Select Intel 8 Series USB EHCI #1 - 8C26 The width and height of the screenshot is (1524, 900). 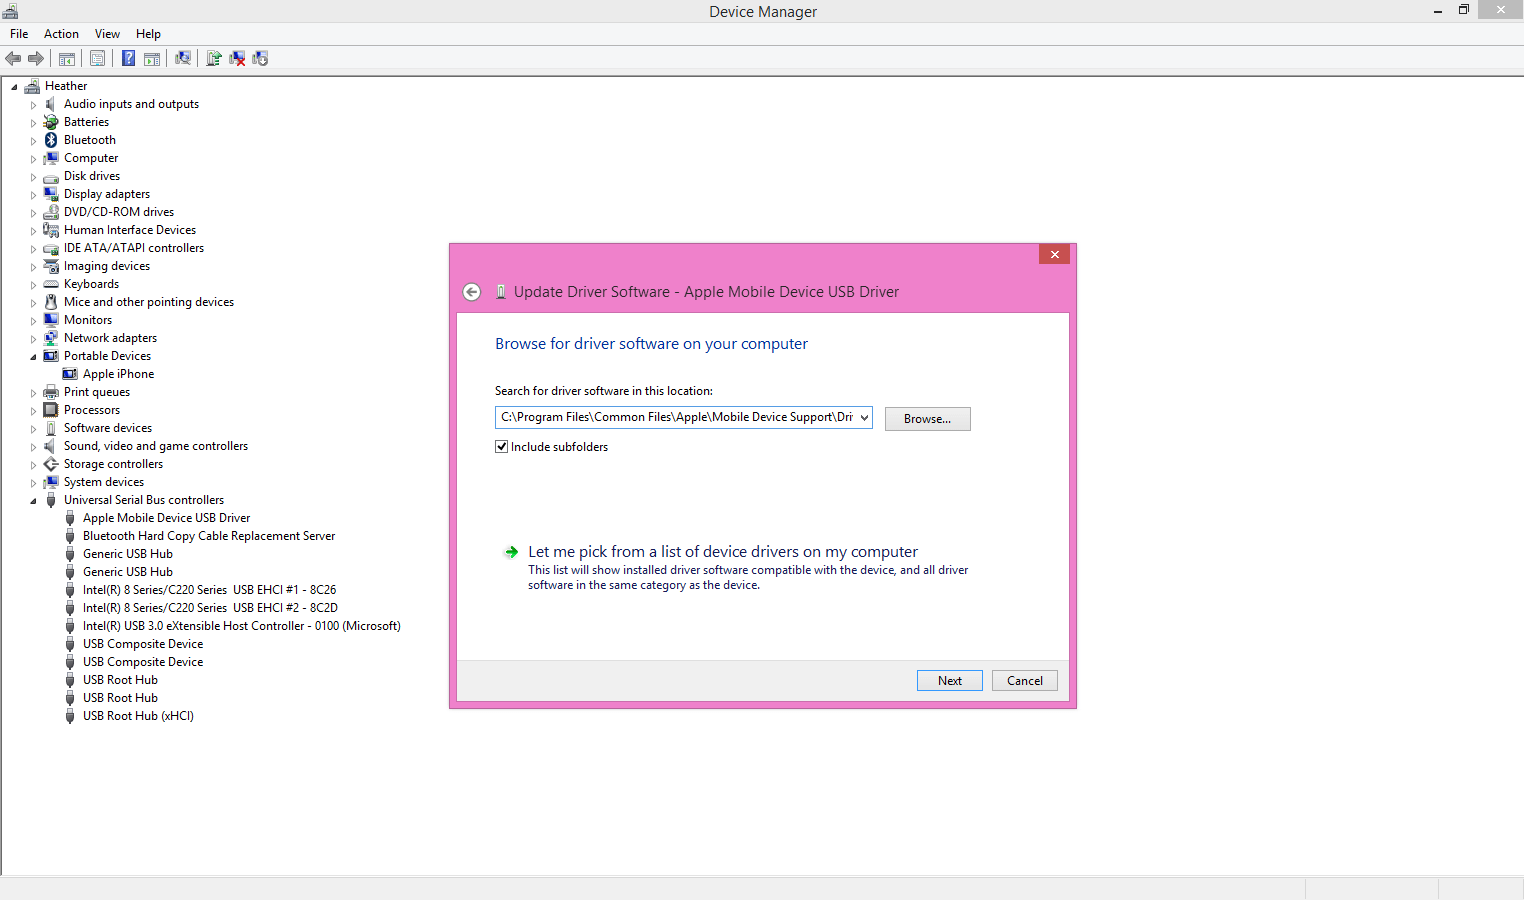click(x=209, y=590)
